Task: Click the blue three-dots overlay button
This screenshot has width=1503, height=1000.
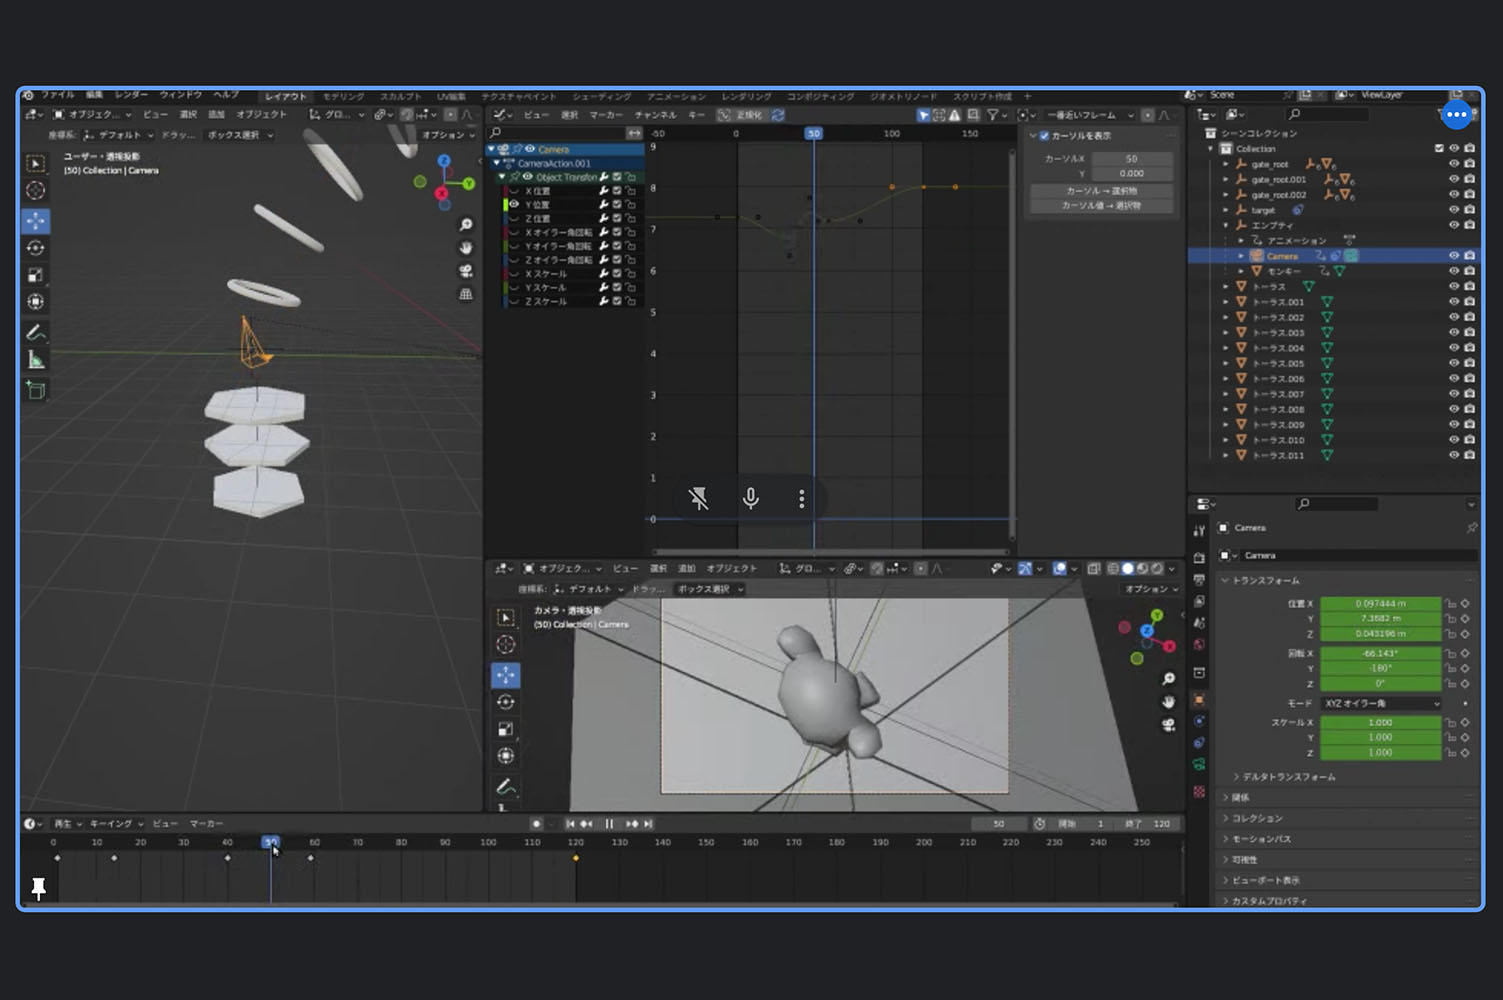Action: [x=1456, y=115]
